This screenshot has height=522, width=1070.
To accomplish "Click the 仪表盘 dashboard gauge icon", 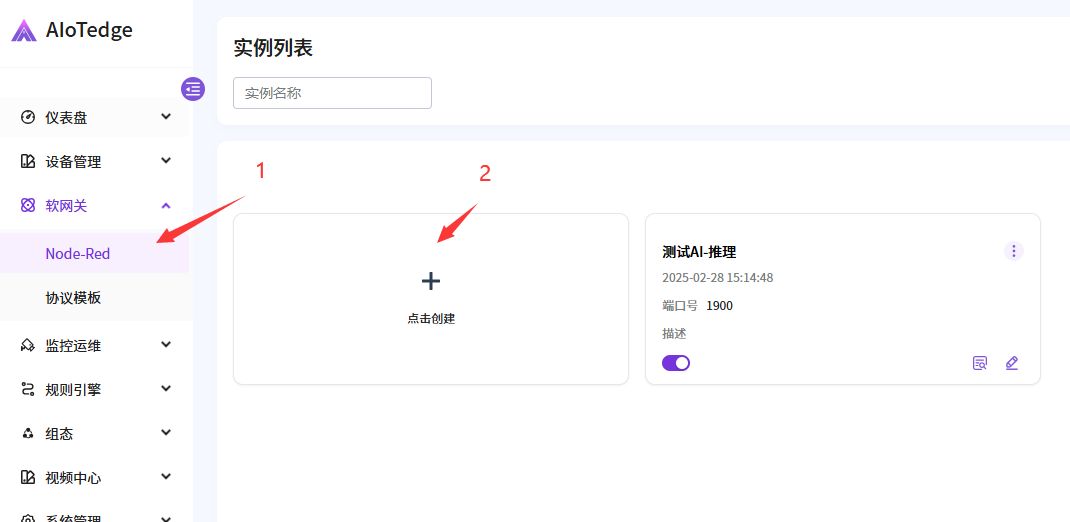I will 28,117.
